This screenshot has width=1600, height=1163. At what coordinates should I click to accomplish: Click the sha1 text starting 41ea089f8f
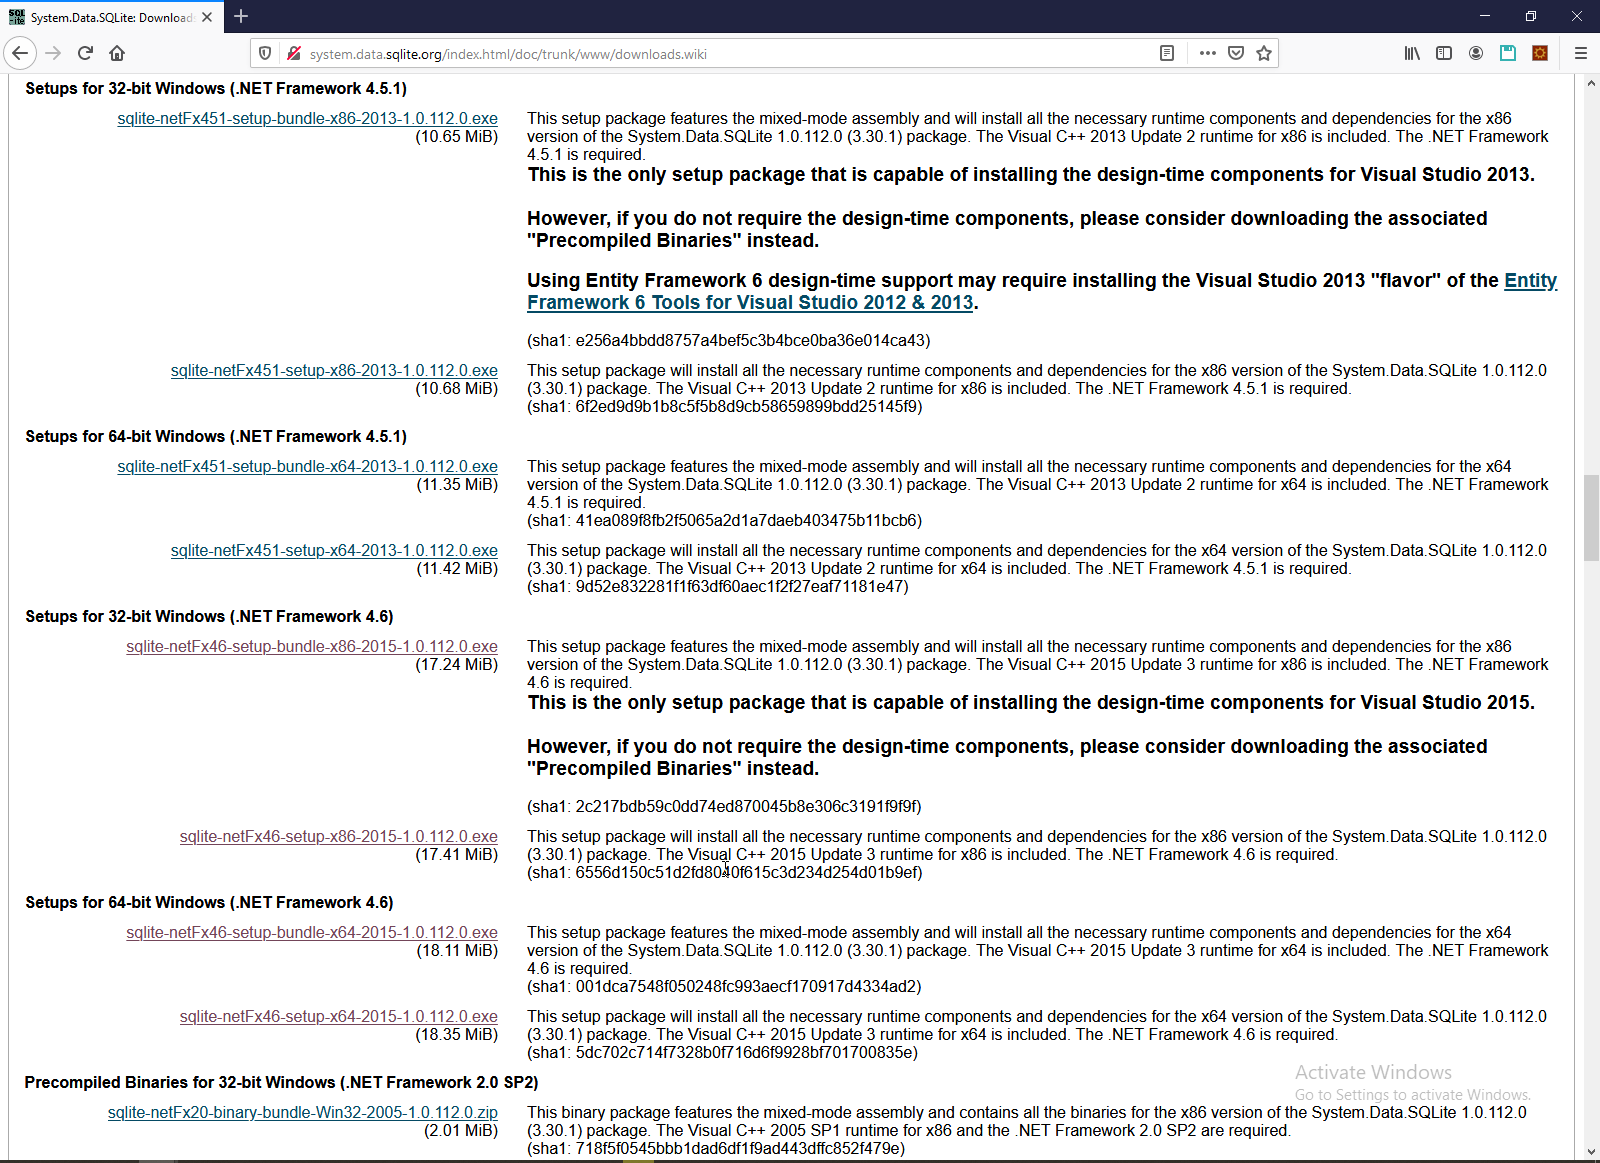[725, 521]
